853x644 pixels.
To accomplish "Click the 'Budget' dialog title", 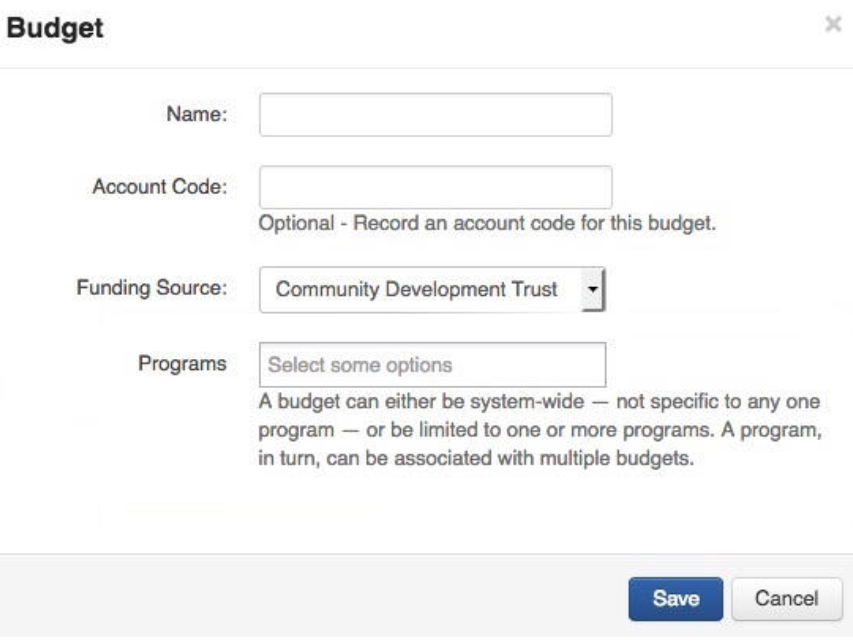I will click(55, 29).
